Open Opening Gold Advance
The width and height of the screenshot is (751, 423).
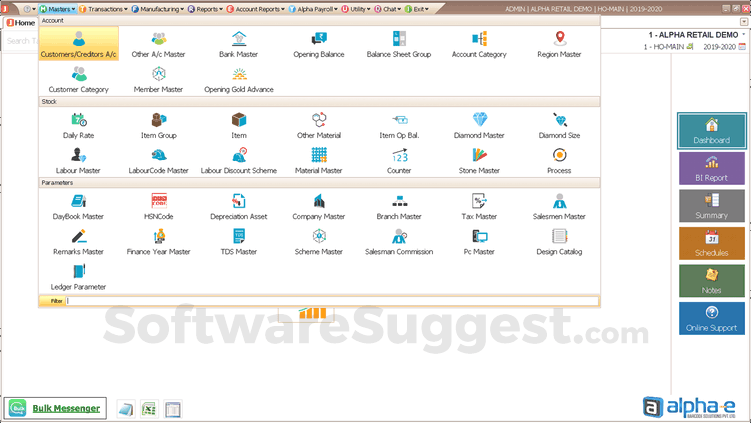tap(239, 80)
